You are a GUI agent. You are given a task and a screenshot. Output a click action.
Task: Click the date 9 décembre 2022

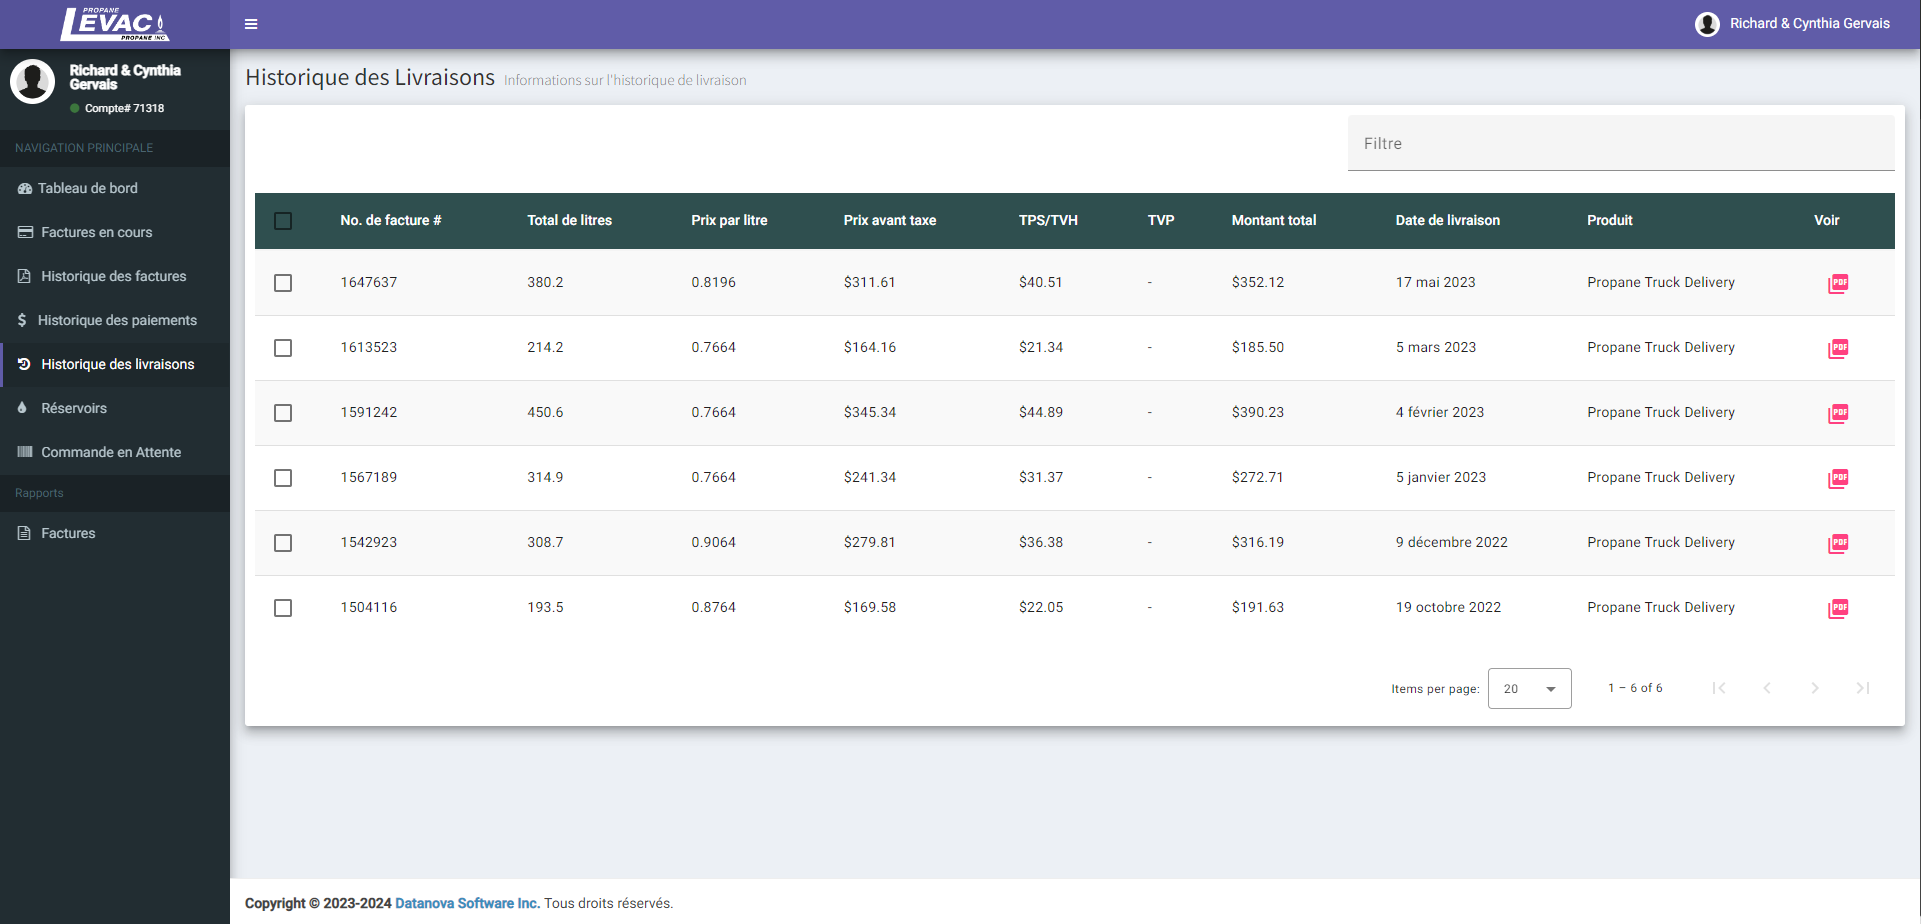tap(1451, 542)
